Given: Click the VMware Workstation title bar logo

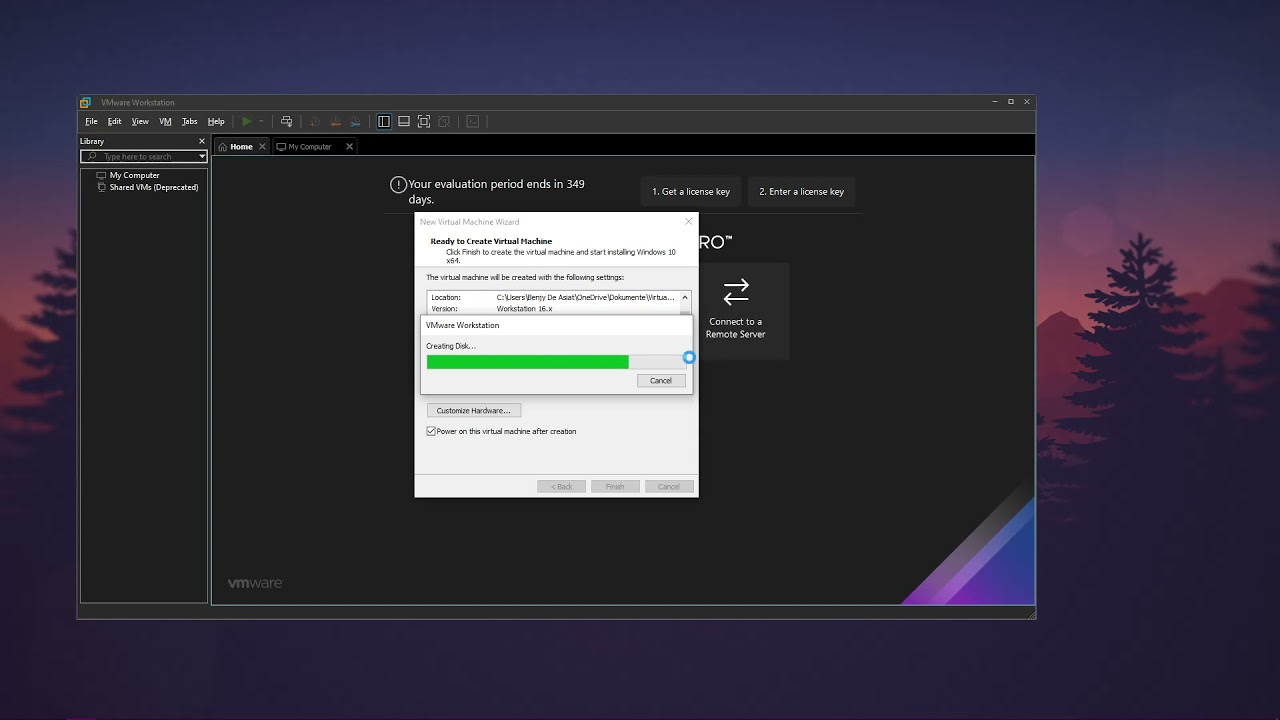Looking at the screenshot, I should (86, 102).
